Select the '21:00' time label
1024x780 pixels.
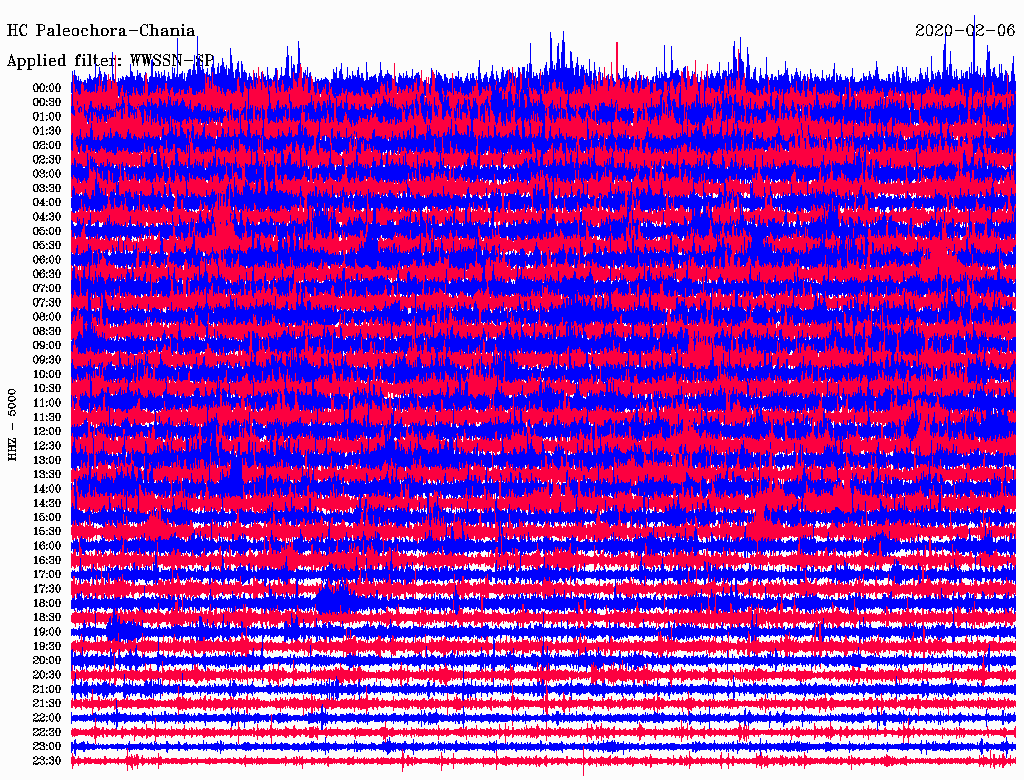pos(47,689)
